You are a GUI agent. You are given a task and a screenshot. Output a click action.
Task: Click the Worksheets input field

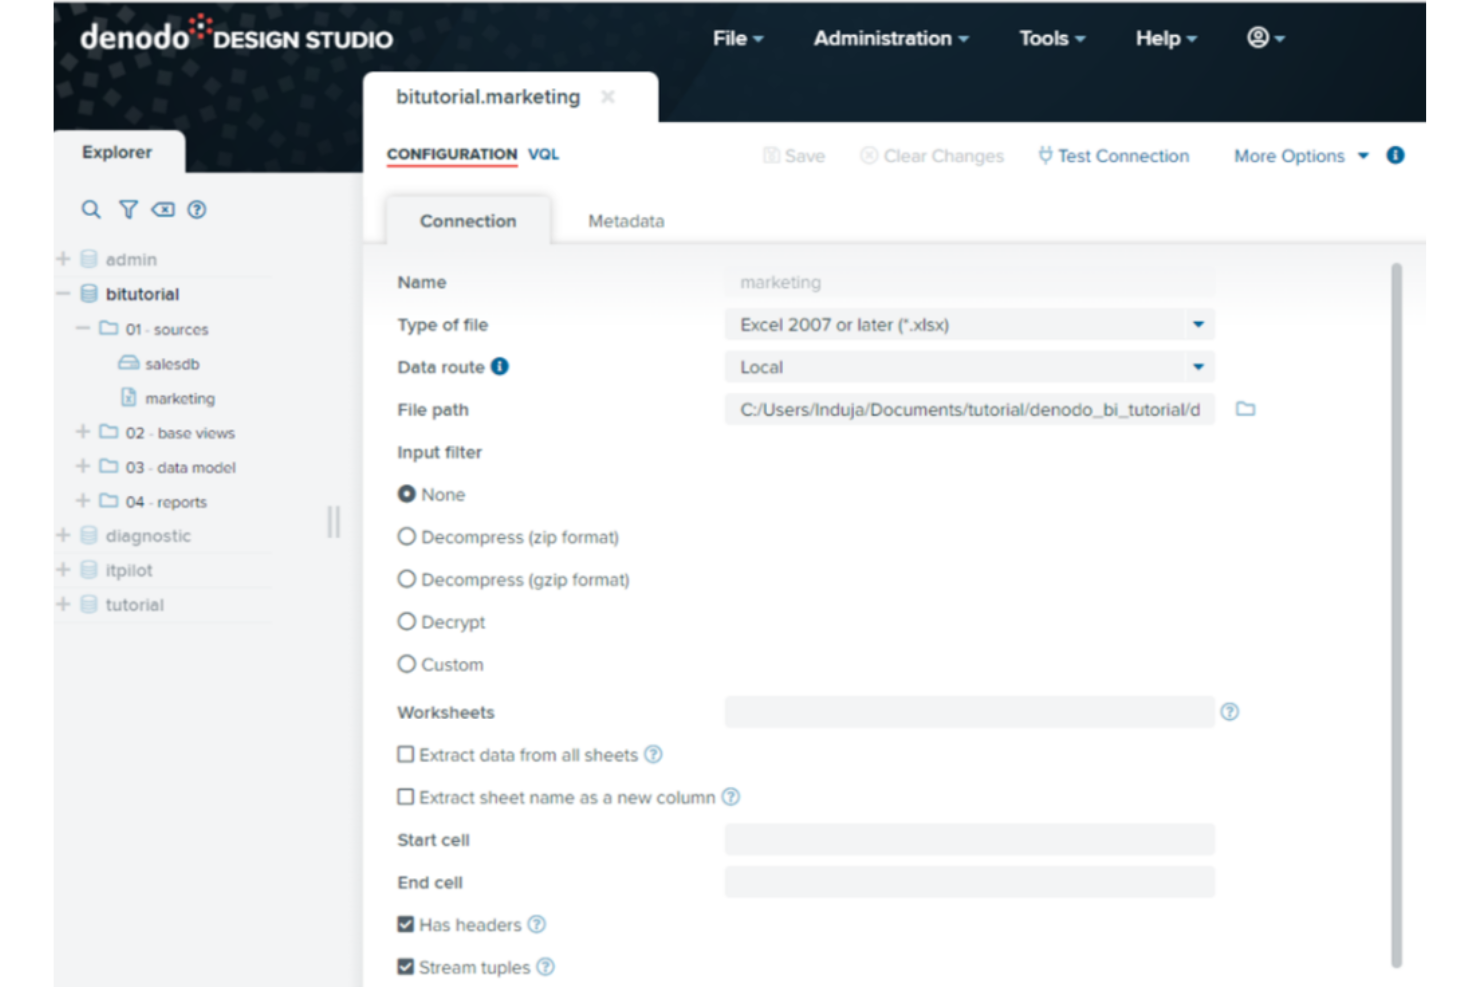tap(970, 712)
